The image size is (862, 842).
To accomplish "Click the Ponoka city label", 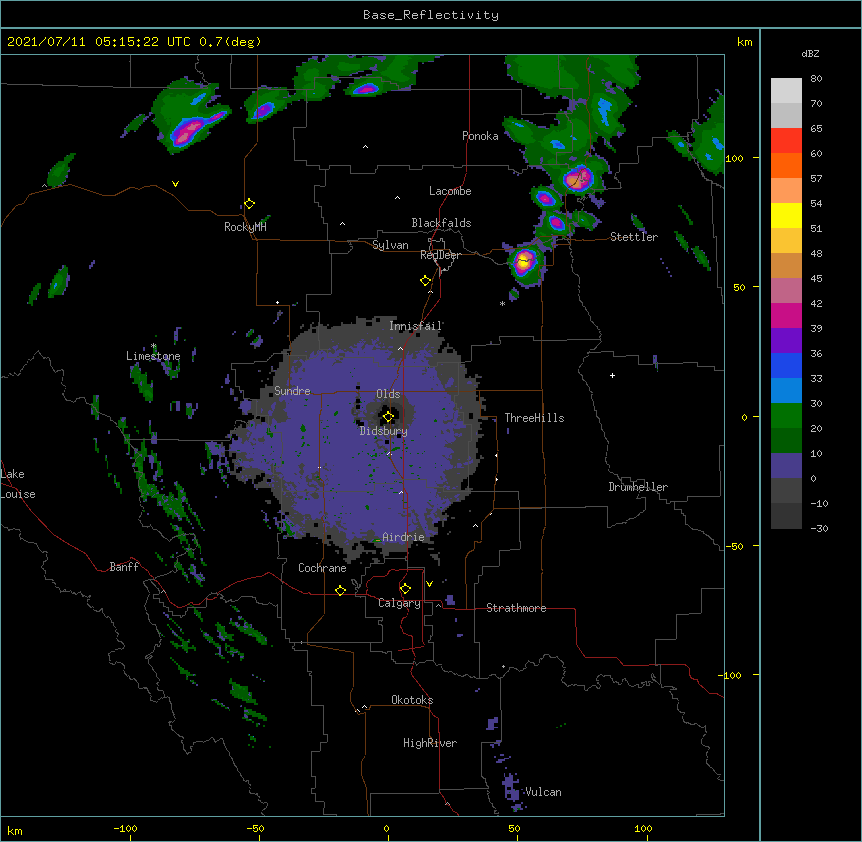I will click(480, 136).
